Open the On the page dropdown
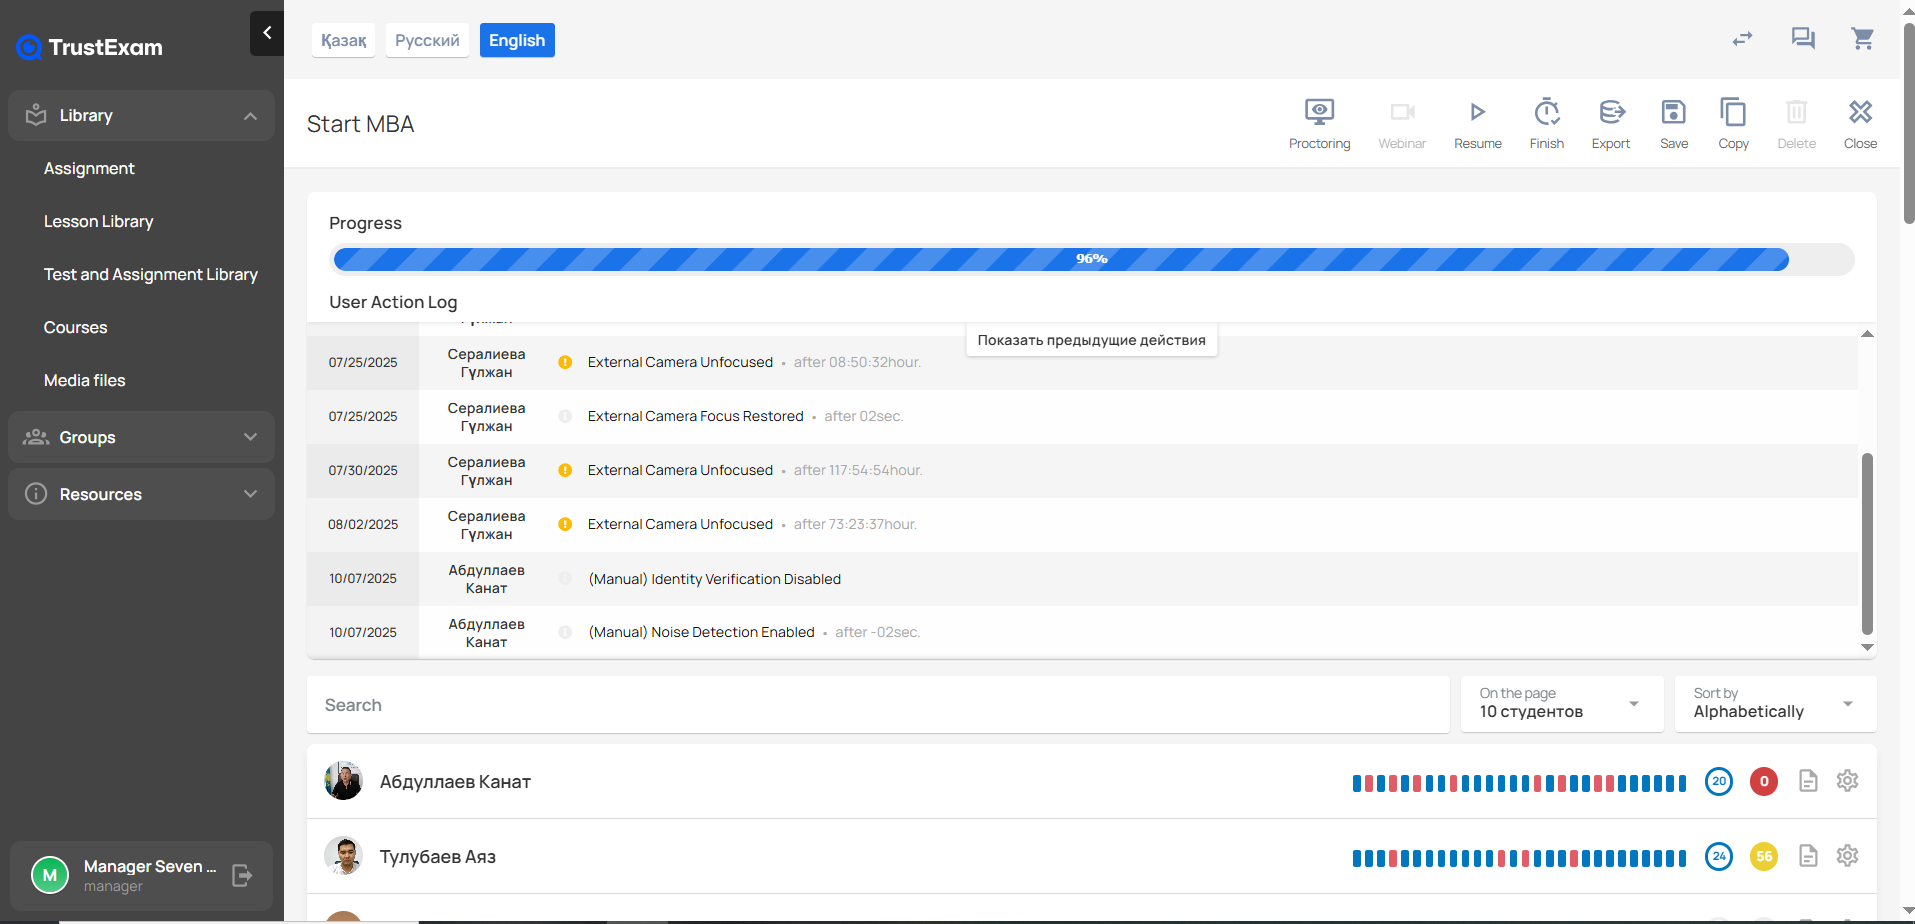This screenshot has width=1915, height=924. tap(1560, 704)
